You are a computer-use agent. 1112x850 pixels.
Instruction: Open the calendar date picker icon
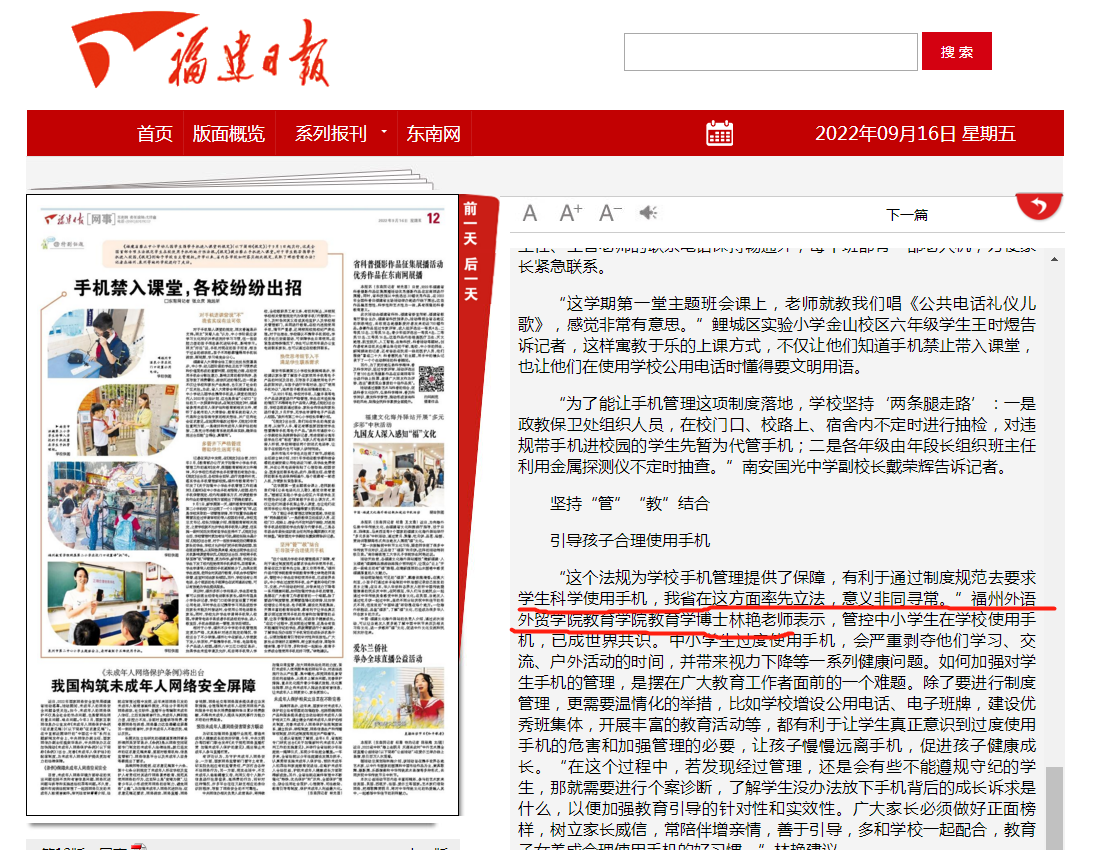[x=719, y=133]
